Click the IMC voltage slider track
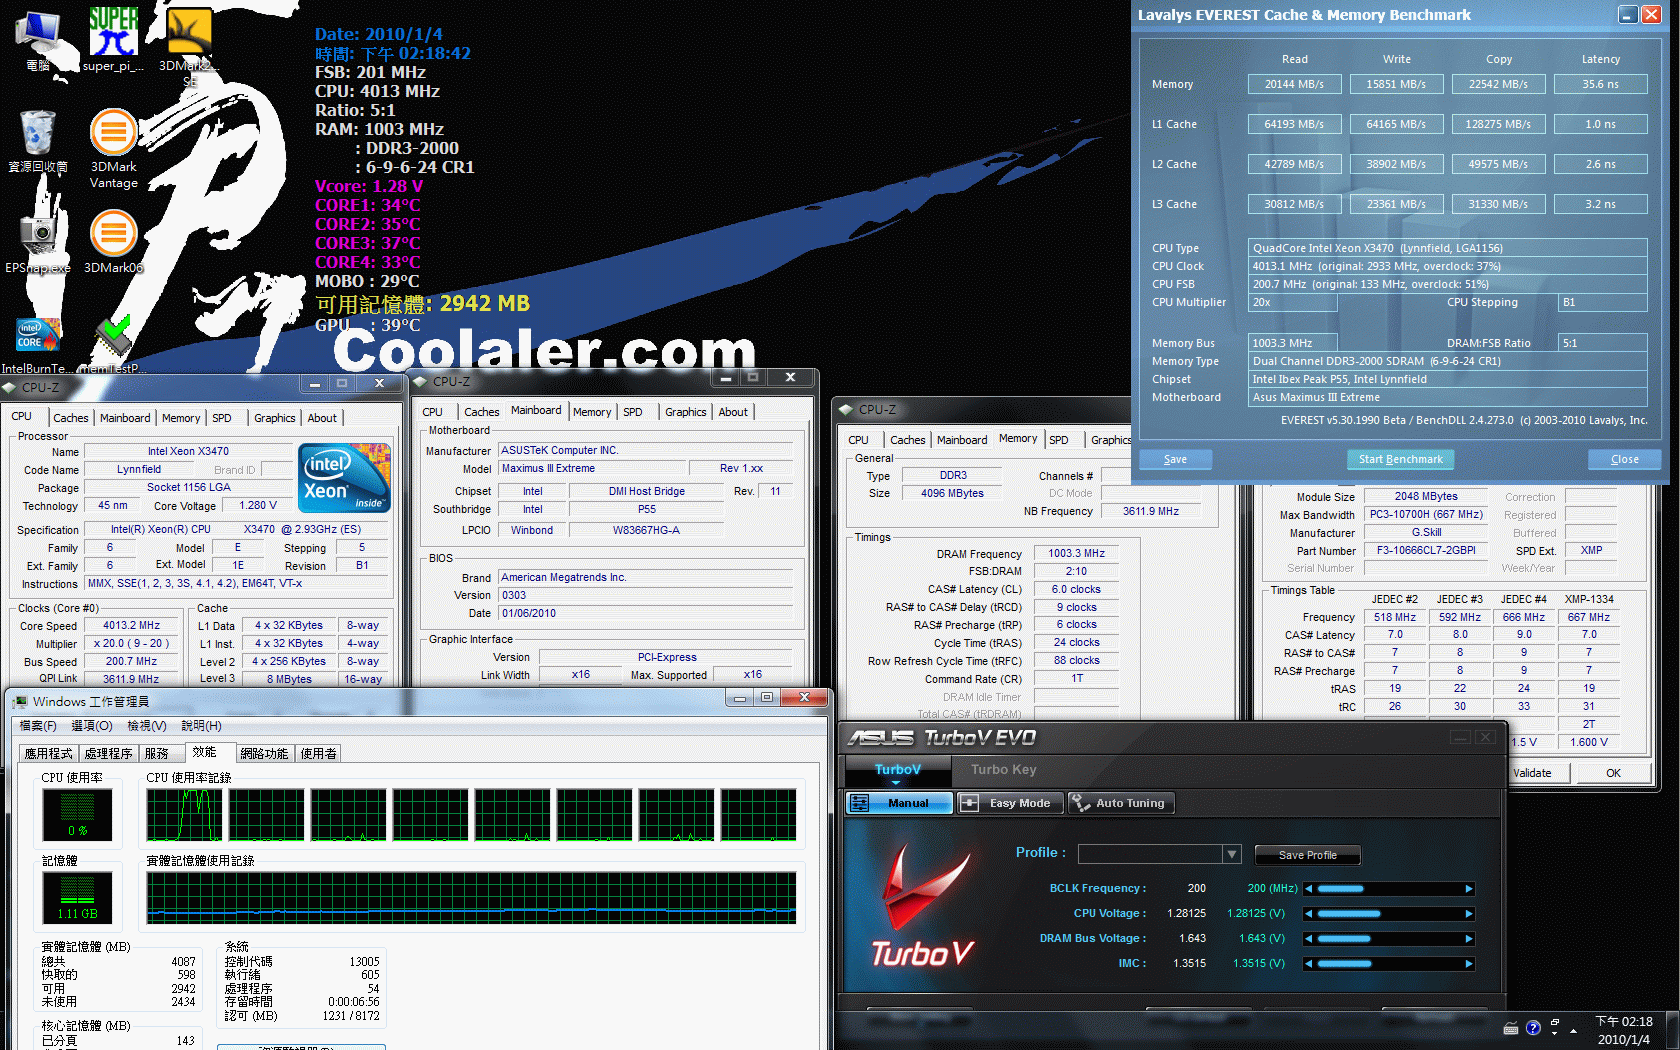Screen dimensions: 1680x1050 click(x=1389, y=964)
